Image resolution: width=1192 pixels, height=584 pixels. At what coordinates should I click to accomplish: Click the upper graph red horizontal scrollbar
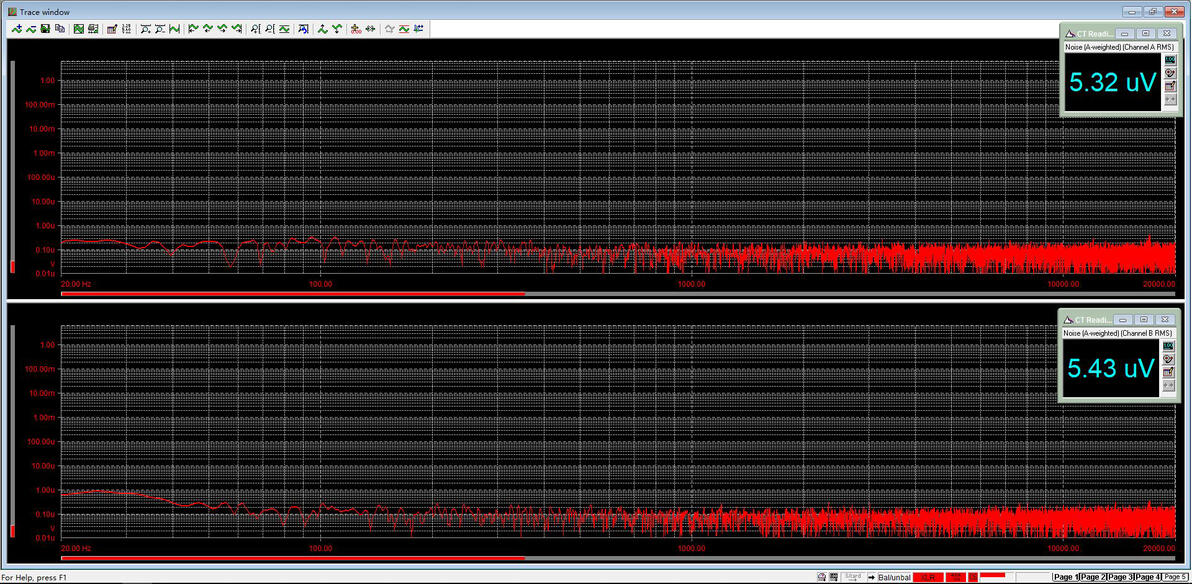(x=293, y=293)
